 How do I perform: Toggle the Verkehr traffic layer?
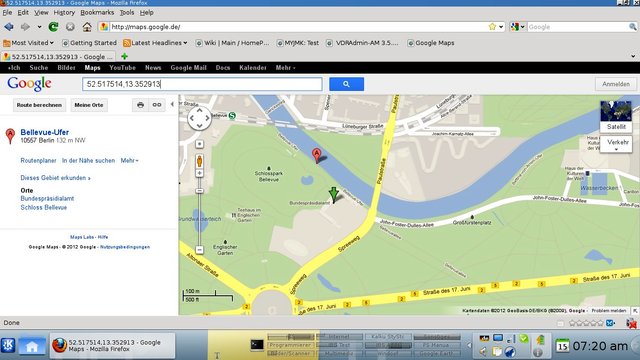pyautogui.click(x=616, y=144)
